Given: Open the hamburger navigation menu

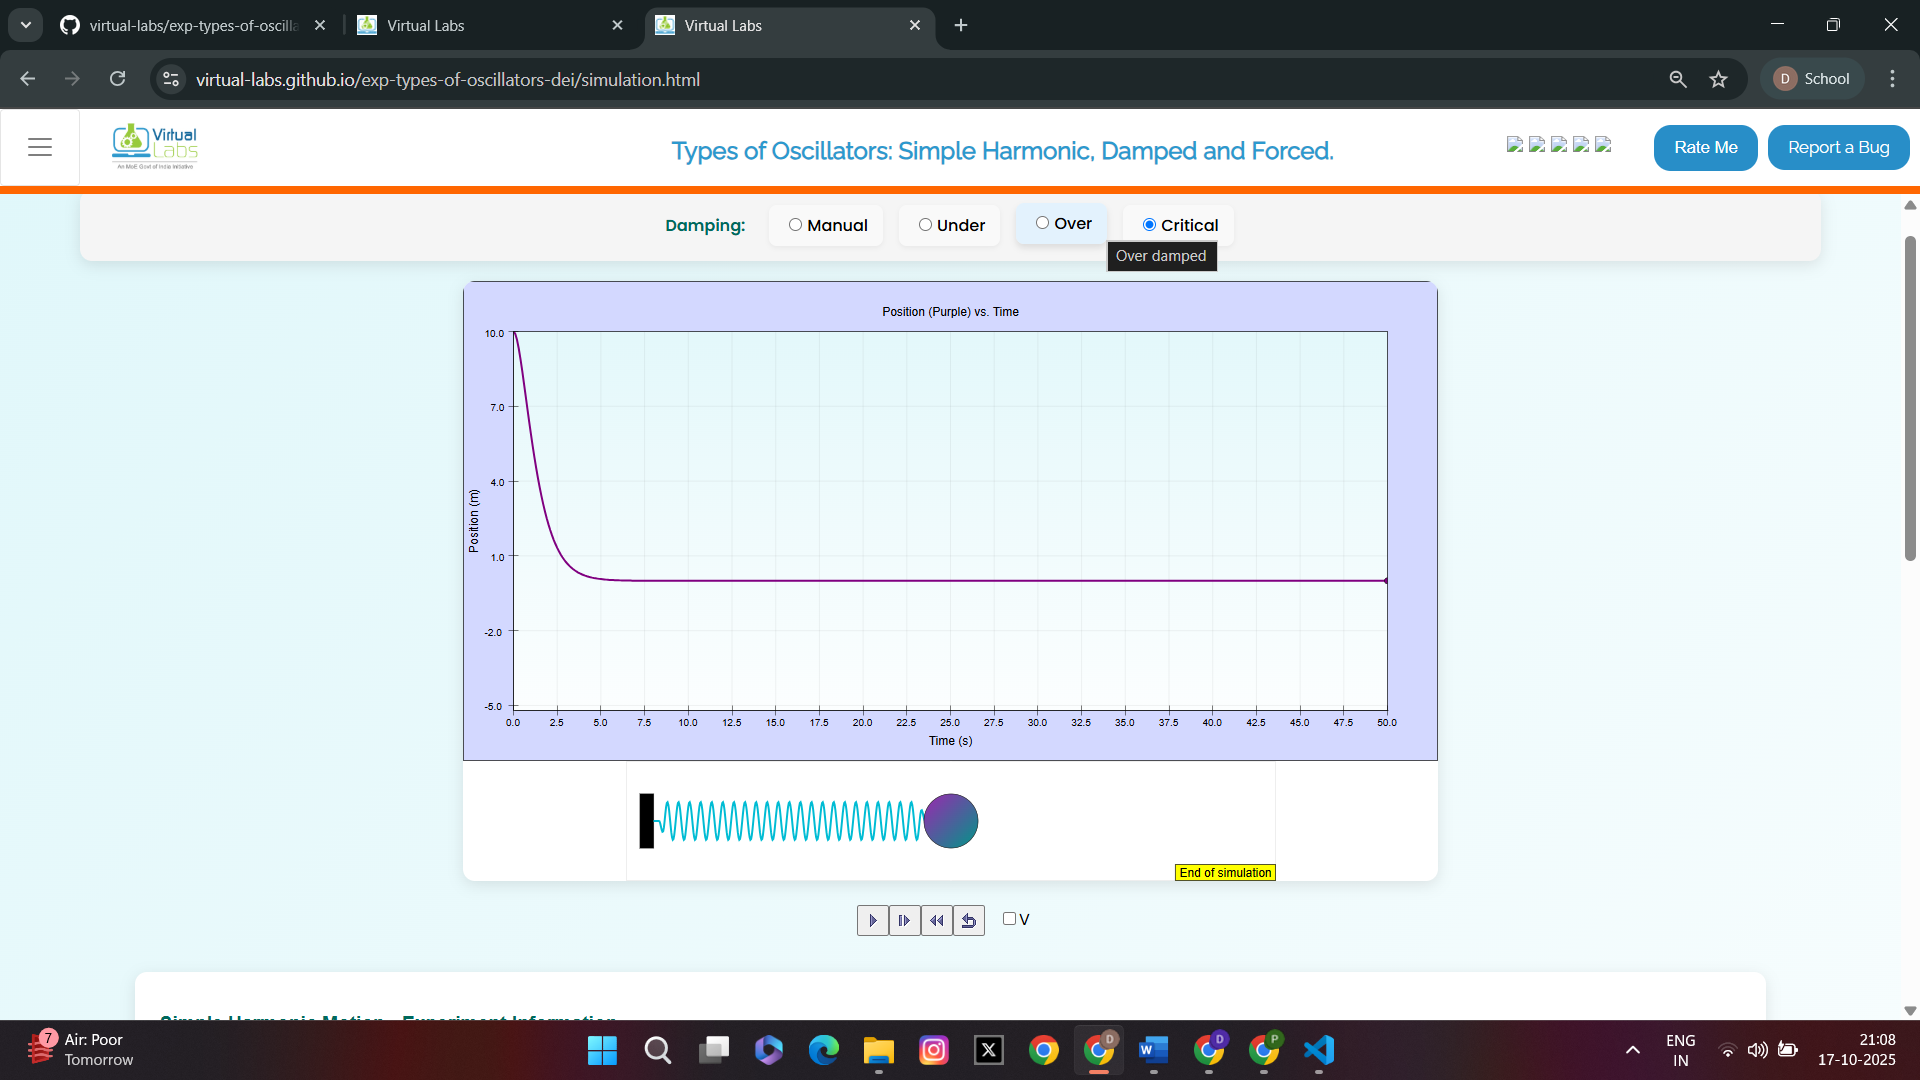Looking at the screenshot, I should 40,146.
